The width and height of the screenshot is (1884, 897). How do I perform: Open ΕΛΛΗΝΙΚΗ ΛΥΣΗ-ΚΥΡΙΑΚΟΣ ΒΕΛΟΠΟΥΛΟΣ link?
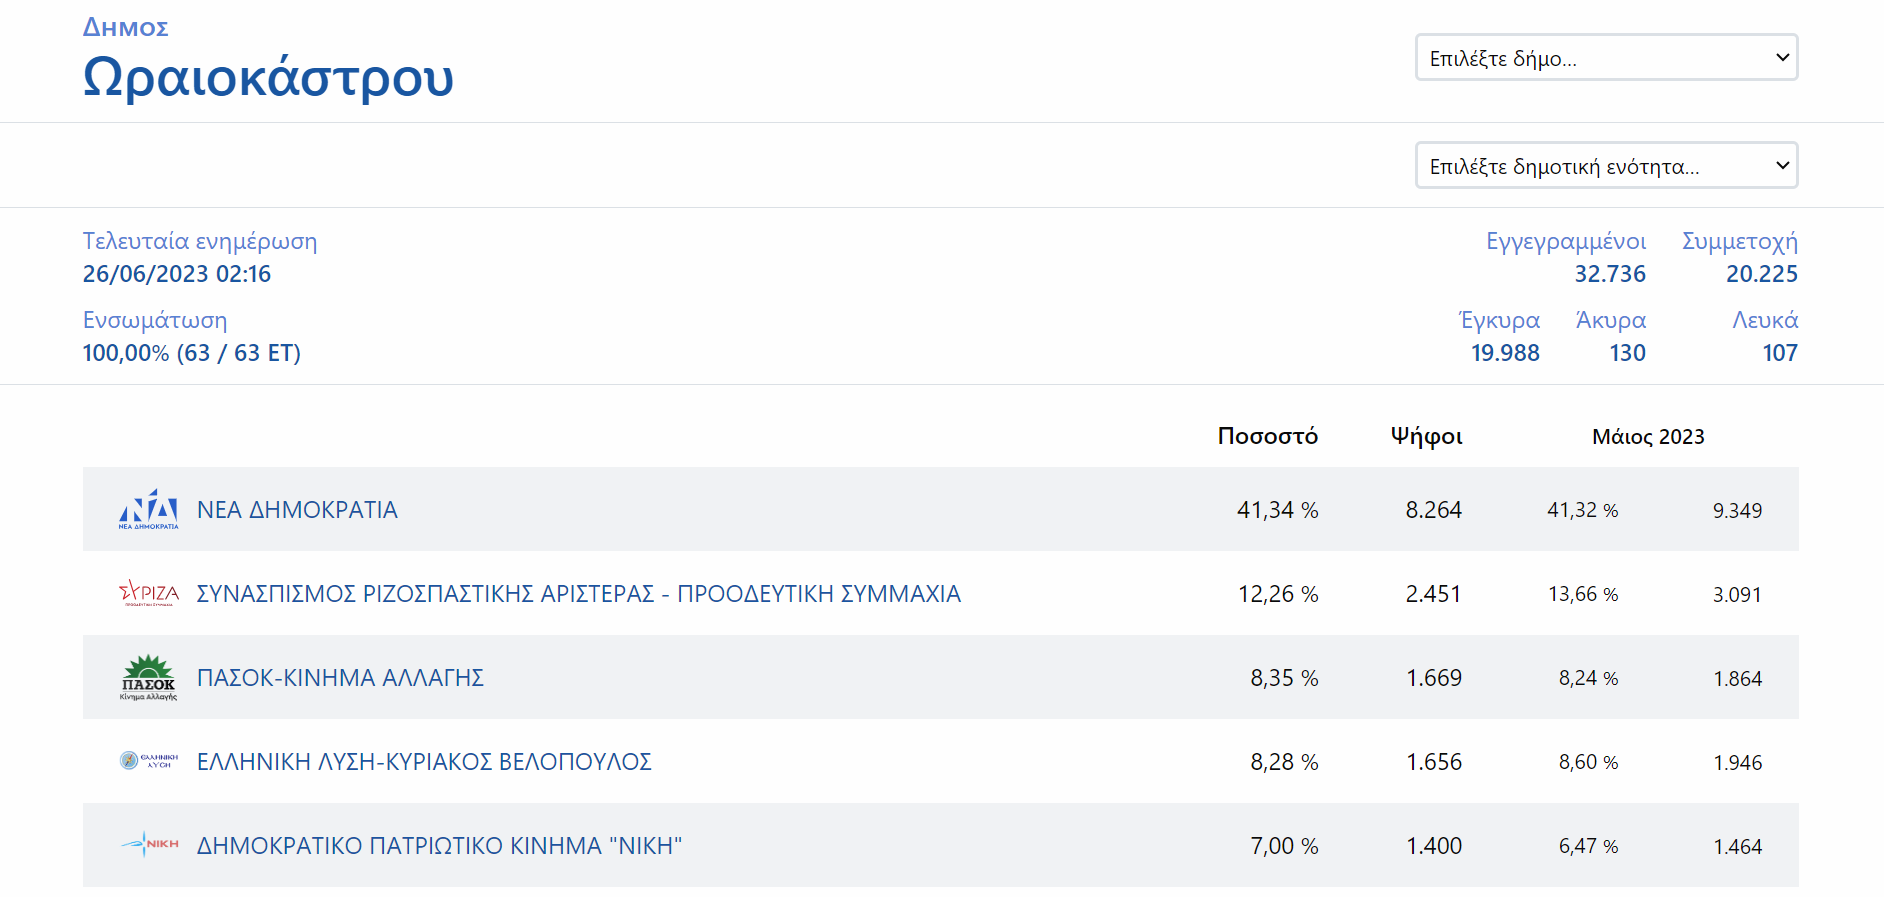(x=424, y=762)
